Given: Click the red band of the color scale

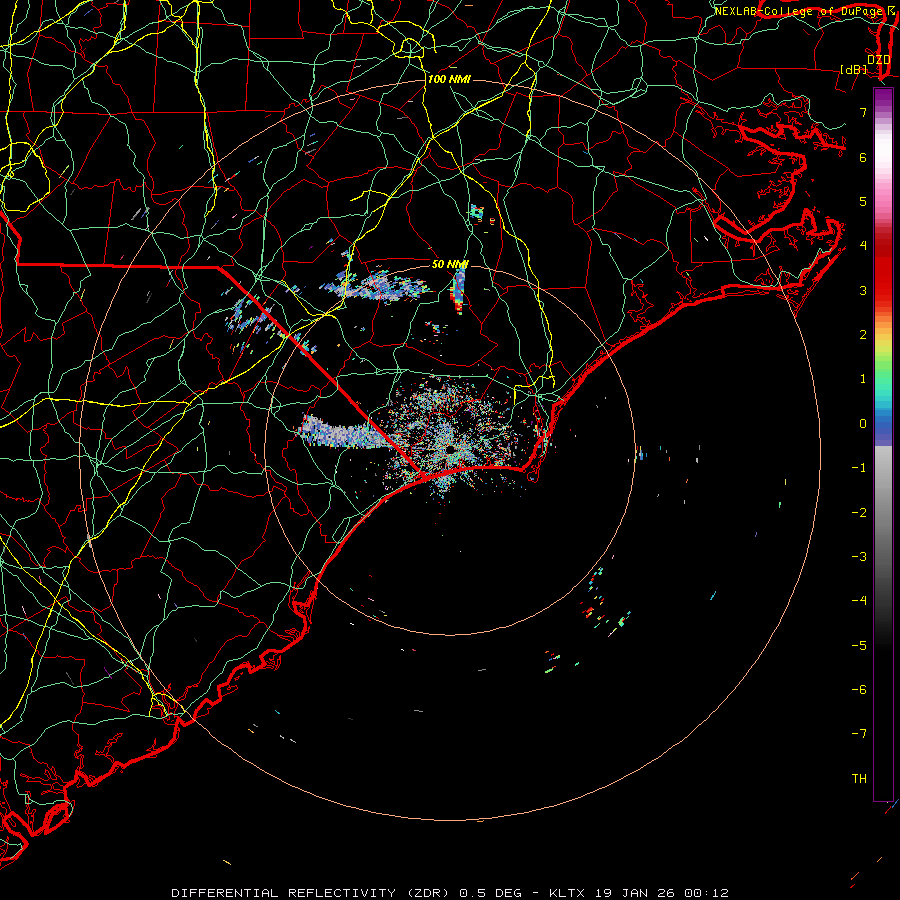Looking at the screenshot, I should (x=883, y=276).
